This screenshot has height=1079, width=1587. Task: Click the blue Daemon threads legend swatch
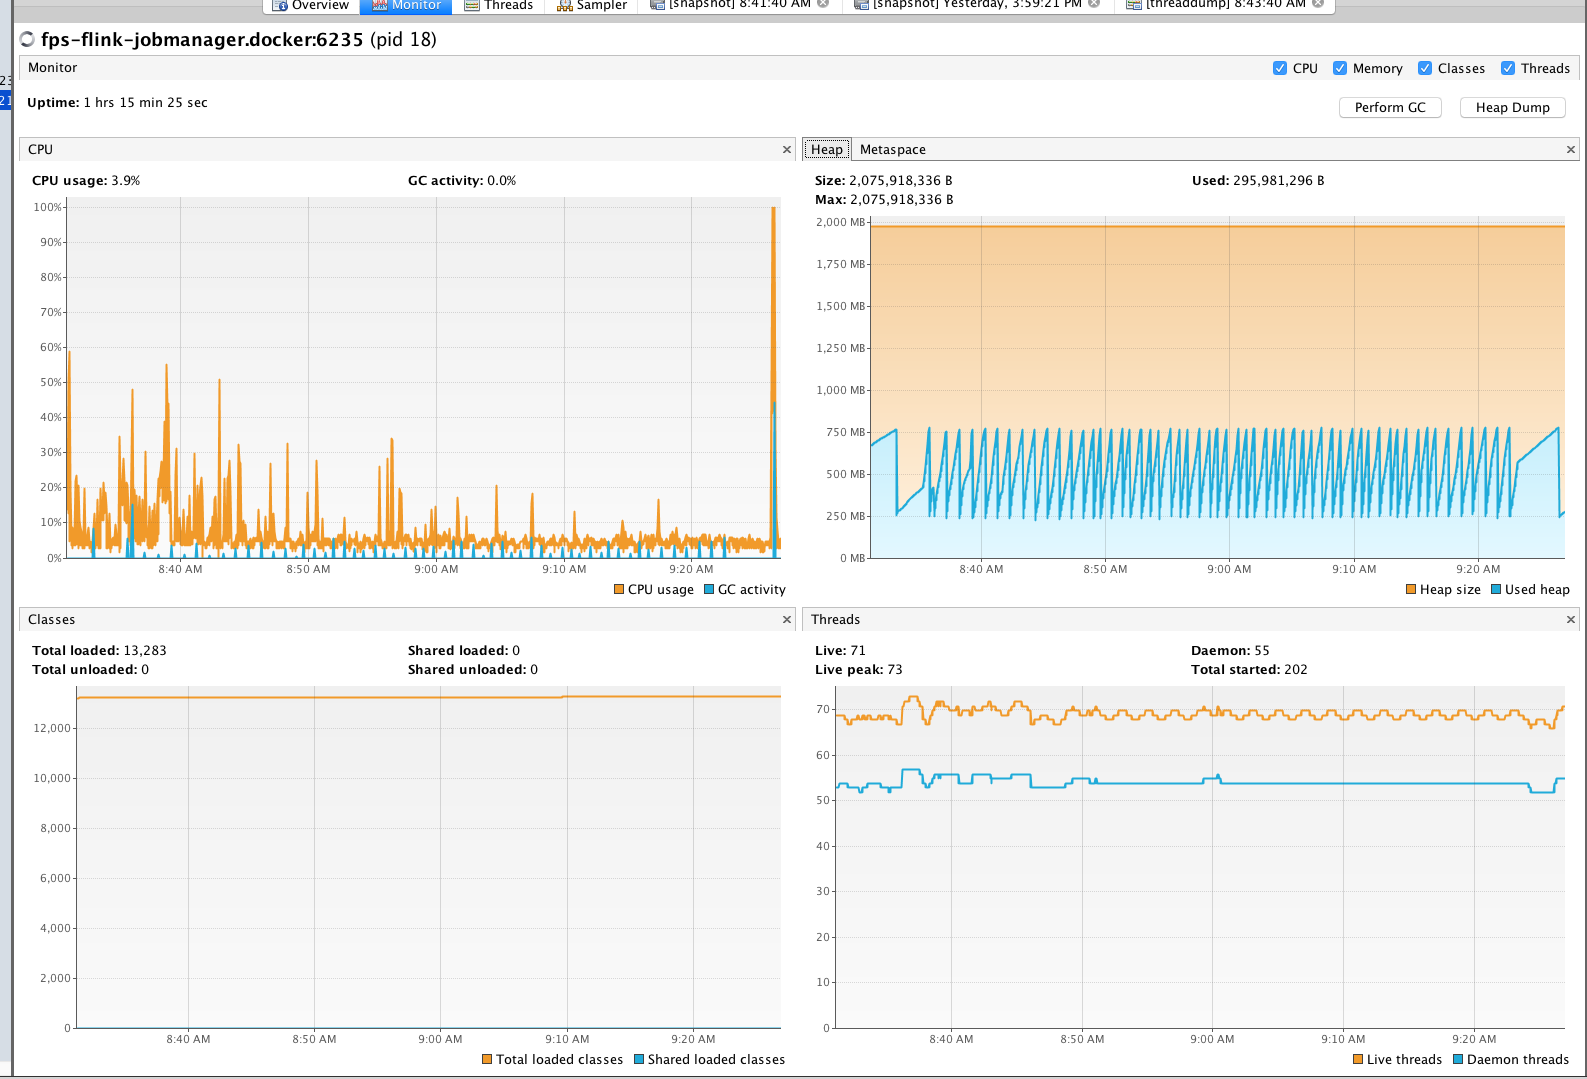(1458, 1060)
